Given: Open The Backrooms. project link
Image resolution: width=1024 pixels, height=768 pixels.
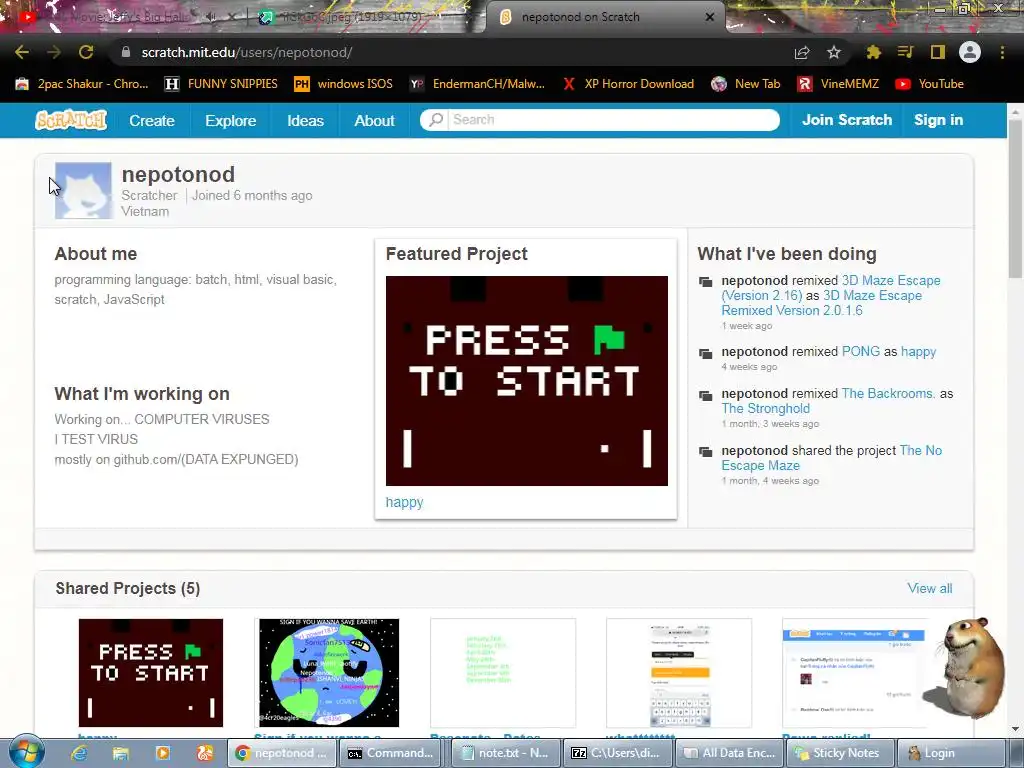Looking at the screenshot, I should (x=888, y=393).
